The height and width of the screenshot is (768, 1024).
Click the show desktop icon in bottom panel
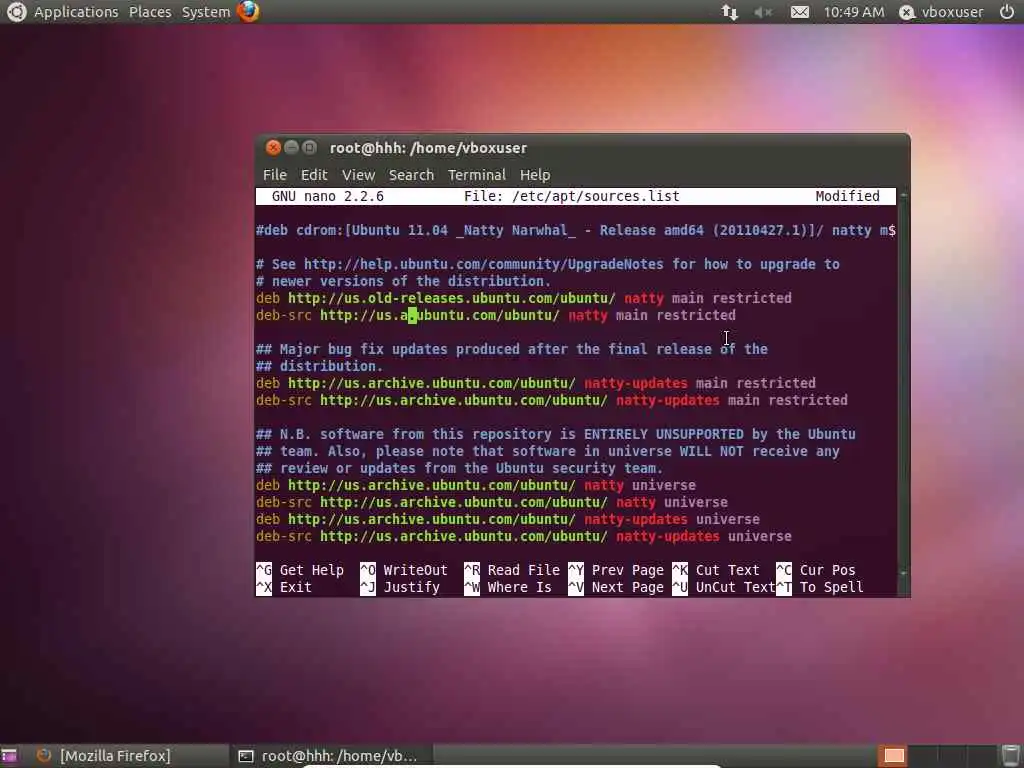pos(9,756)
